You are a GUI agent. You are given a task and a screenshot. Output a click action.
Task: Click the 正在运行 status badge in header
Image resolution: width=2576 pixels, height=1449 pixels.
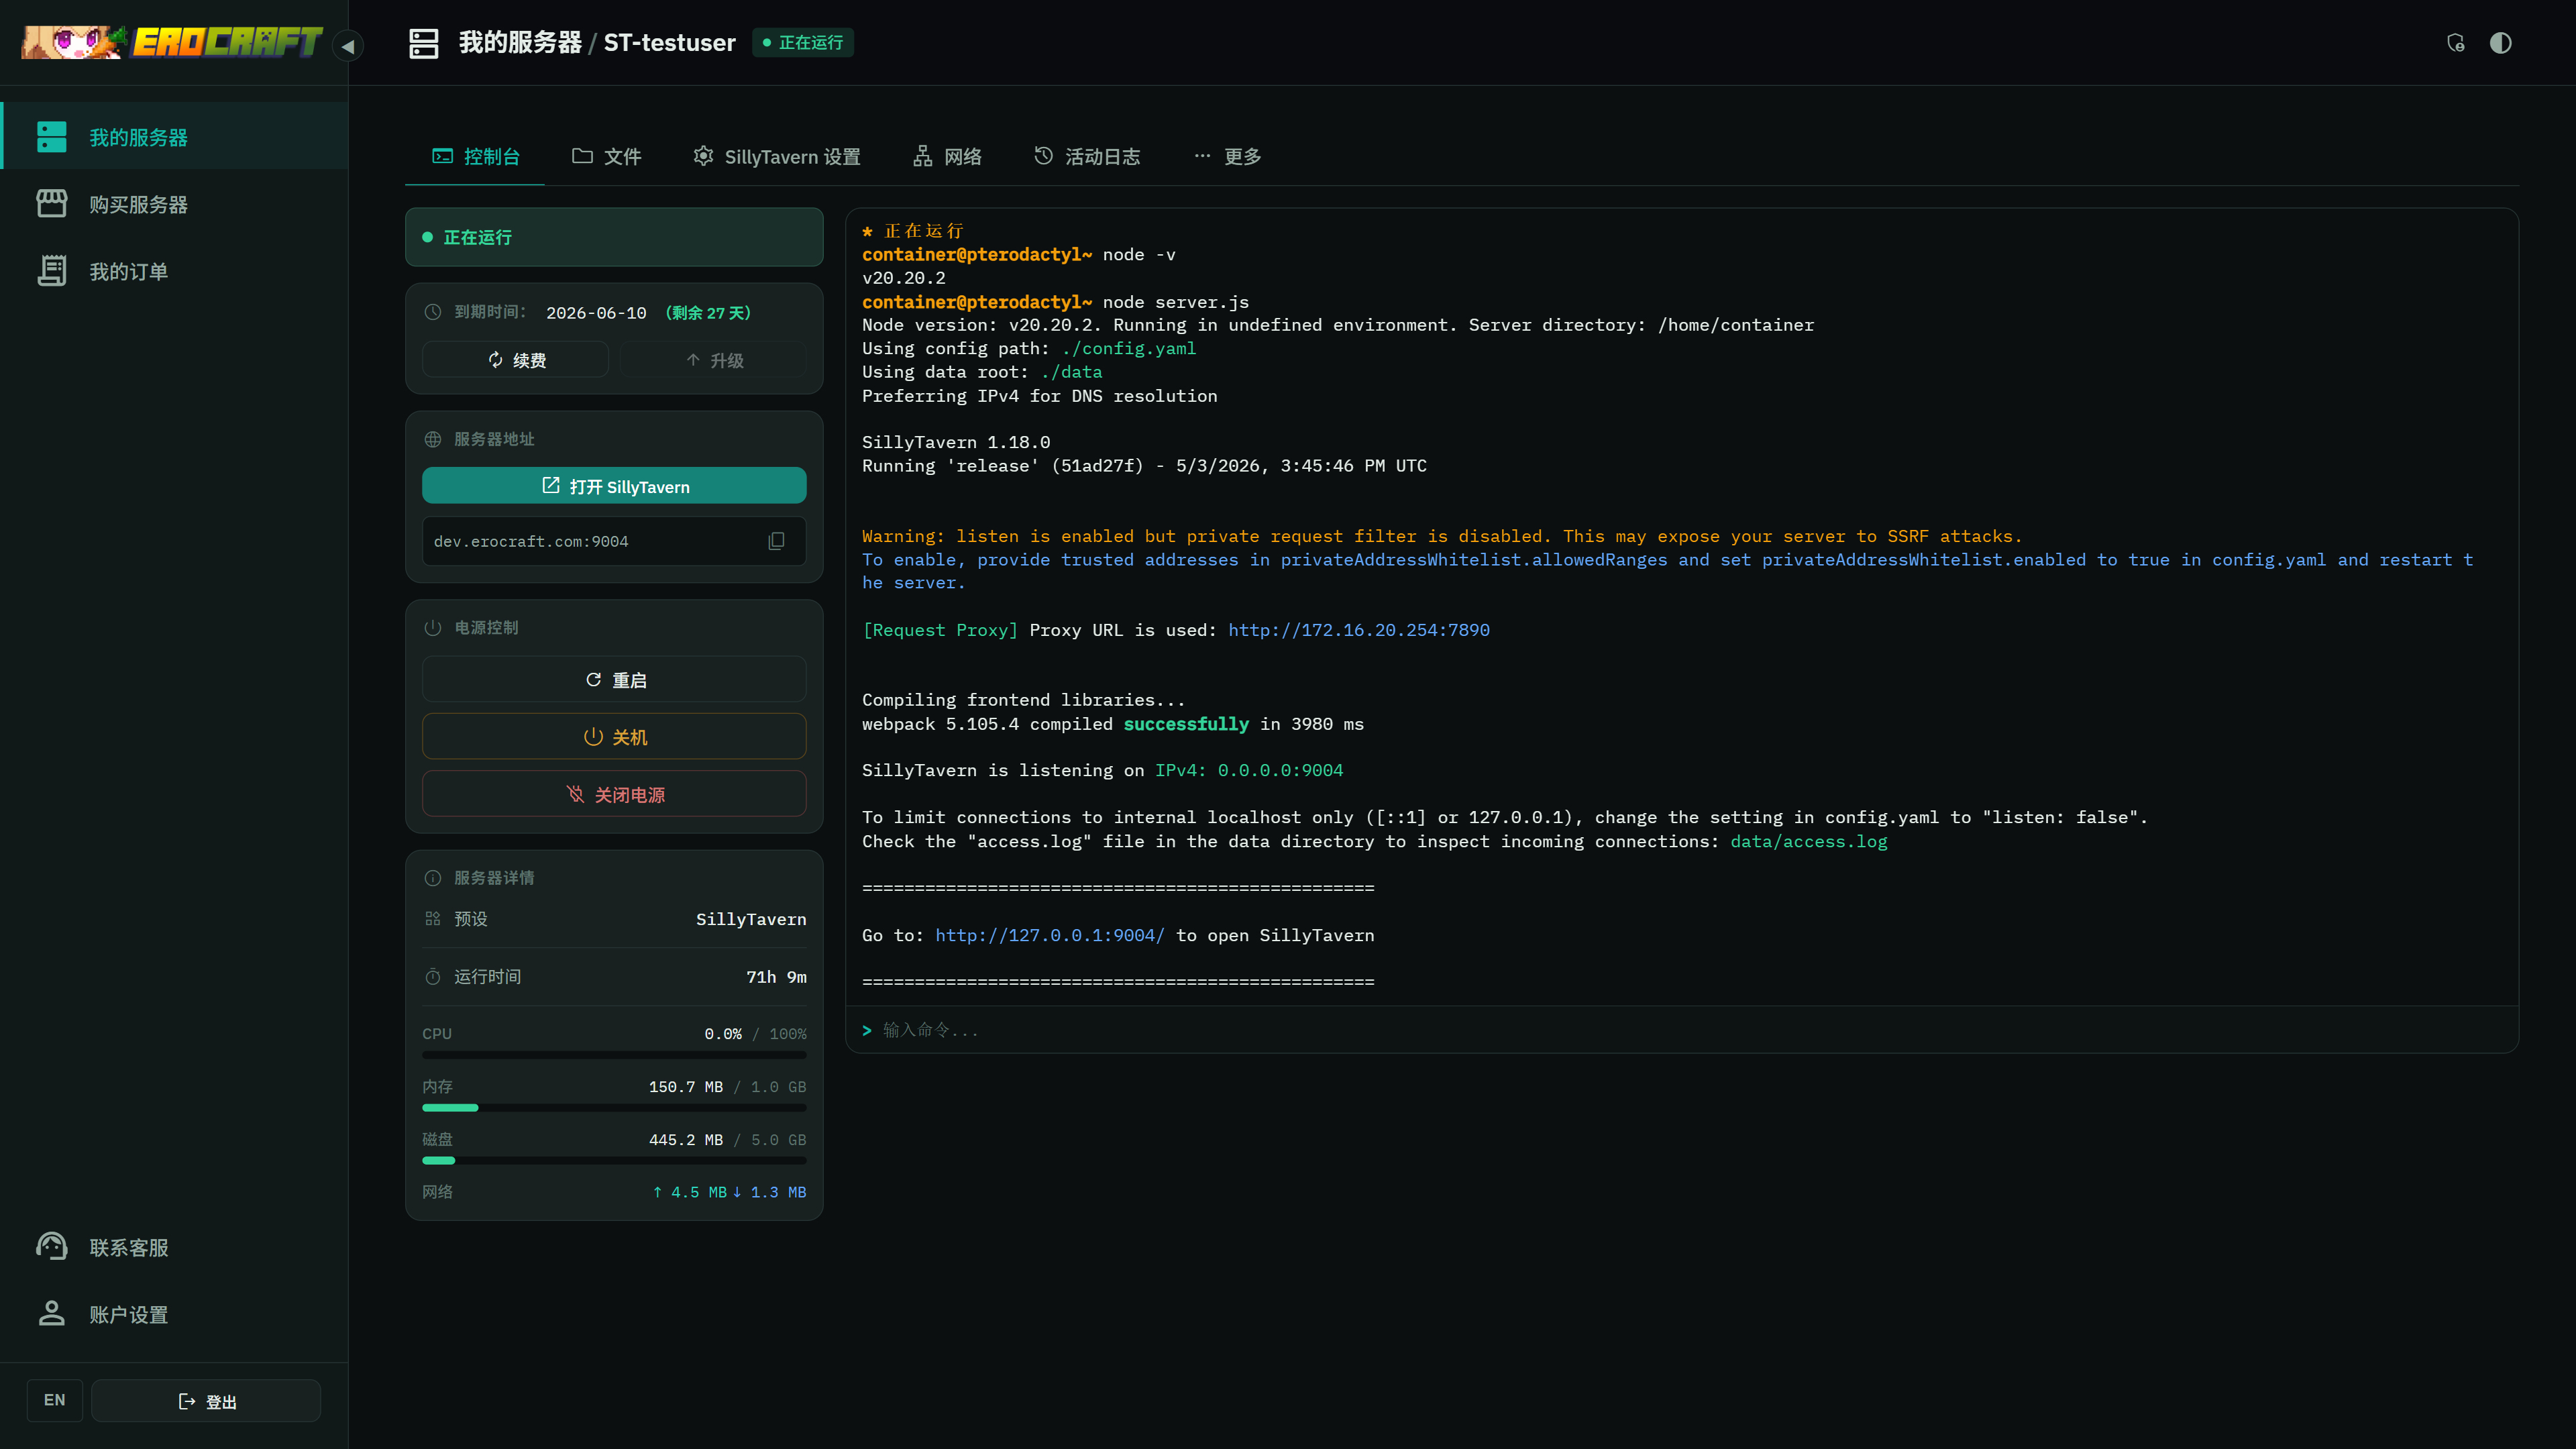803,43
